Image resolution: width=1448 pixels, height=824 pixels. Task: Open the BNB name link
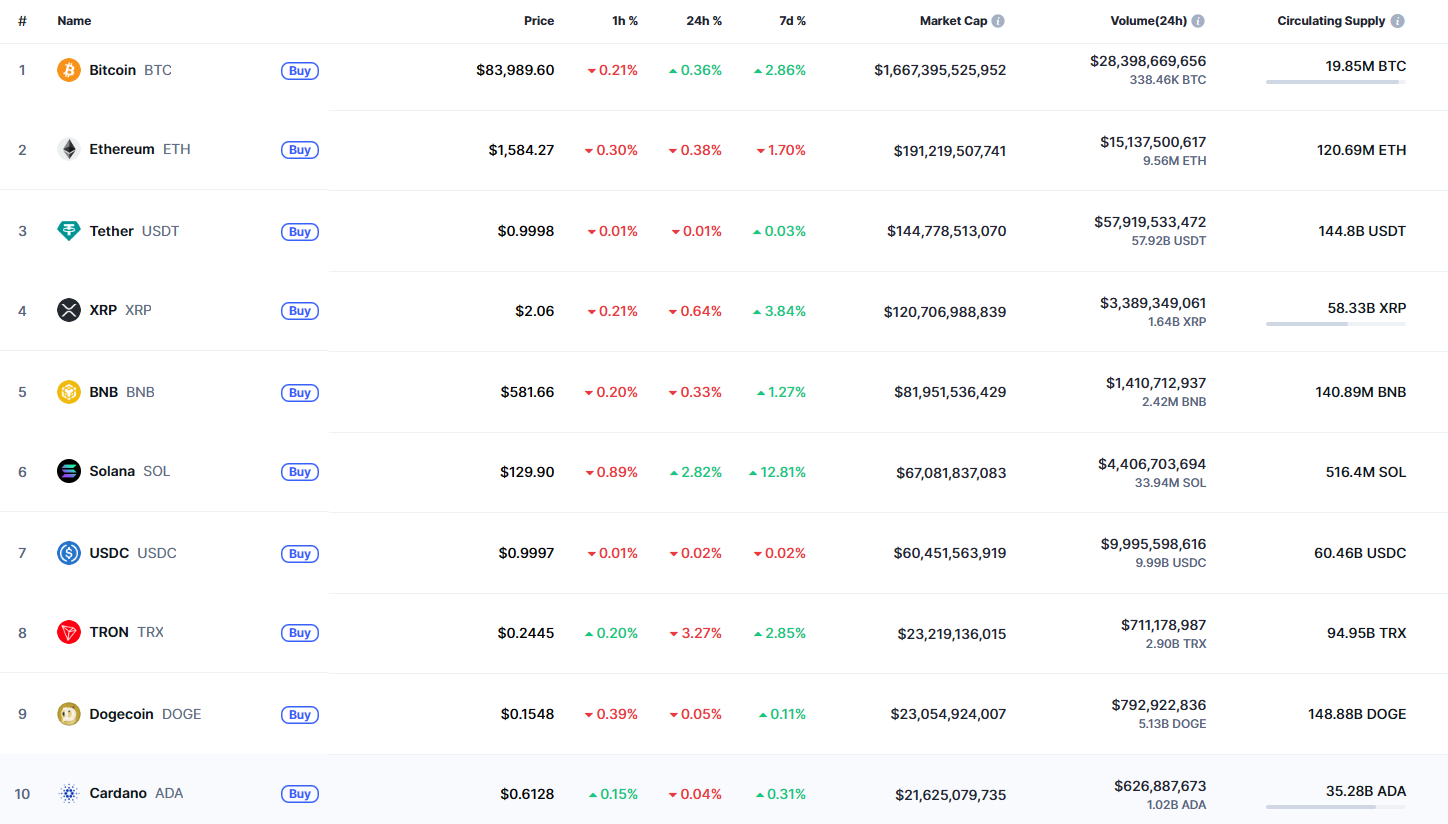pos(122,392)
